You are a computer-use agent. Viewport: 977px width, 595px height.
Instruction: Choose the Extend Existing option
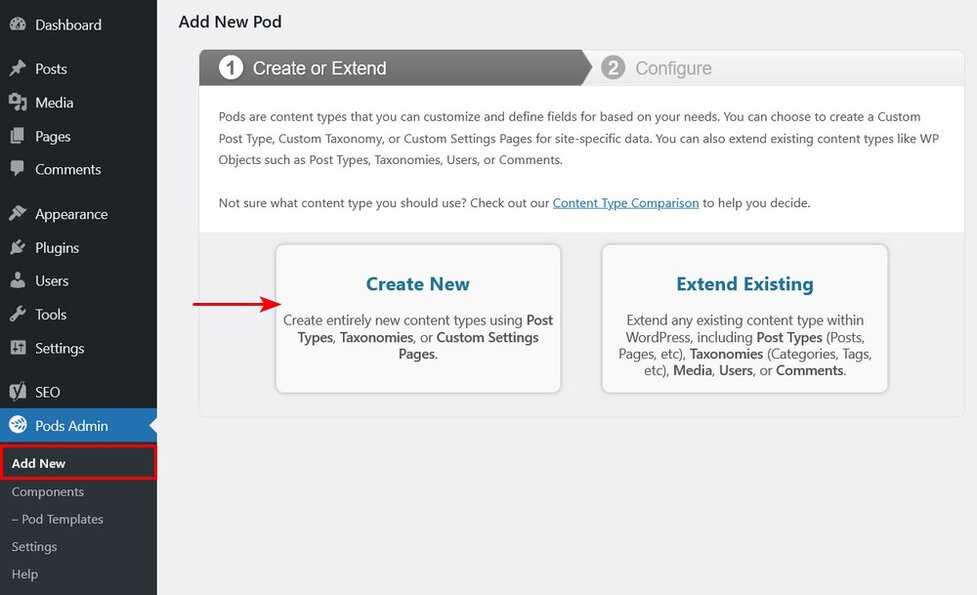tap(744, 319)
